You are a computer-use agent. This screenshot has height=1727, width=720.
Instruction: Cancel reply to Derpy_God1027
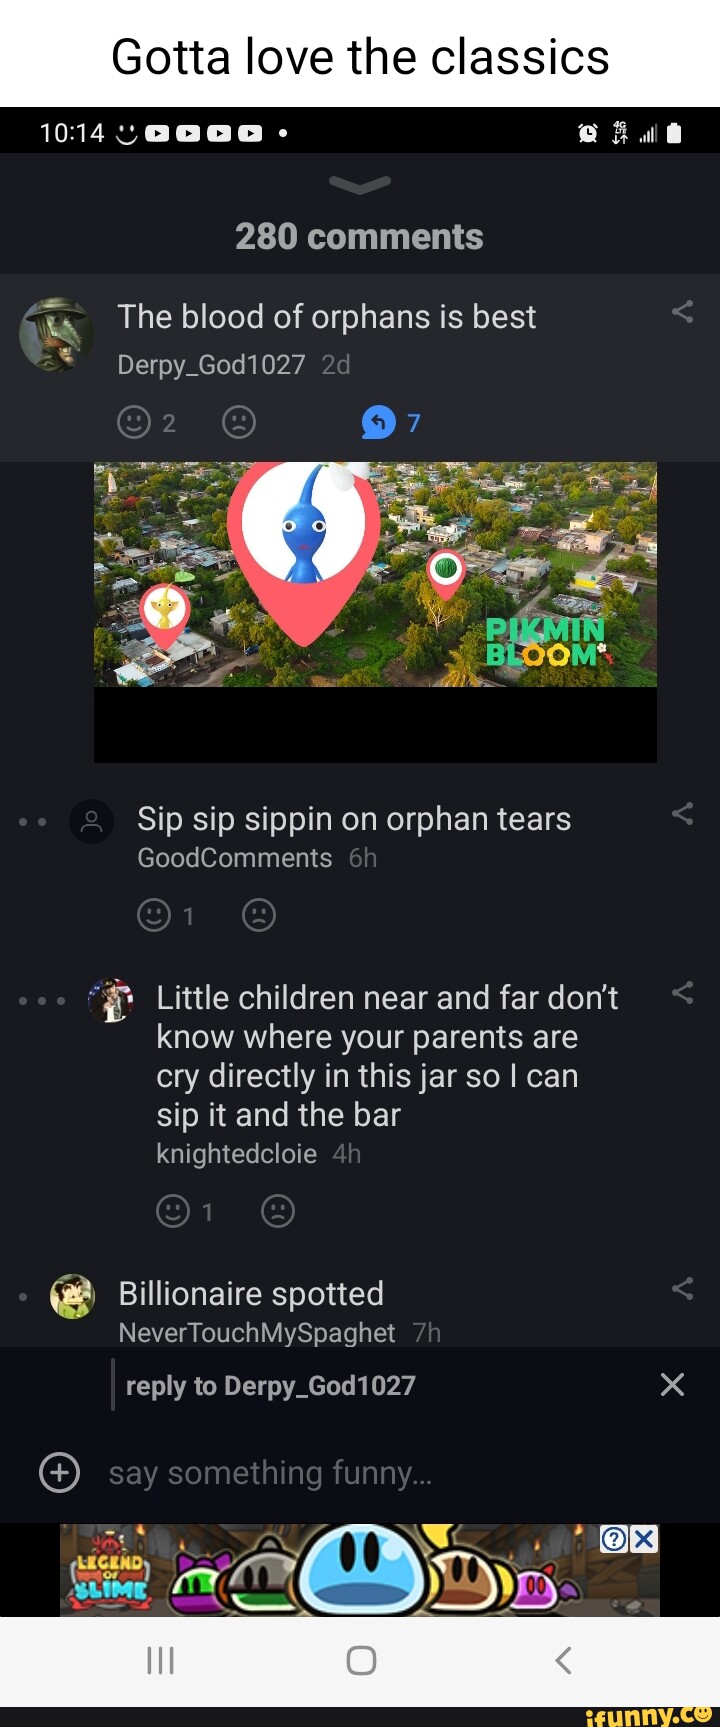point(673,1385)
